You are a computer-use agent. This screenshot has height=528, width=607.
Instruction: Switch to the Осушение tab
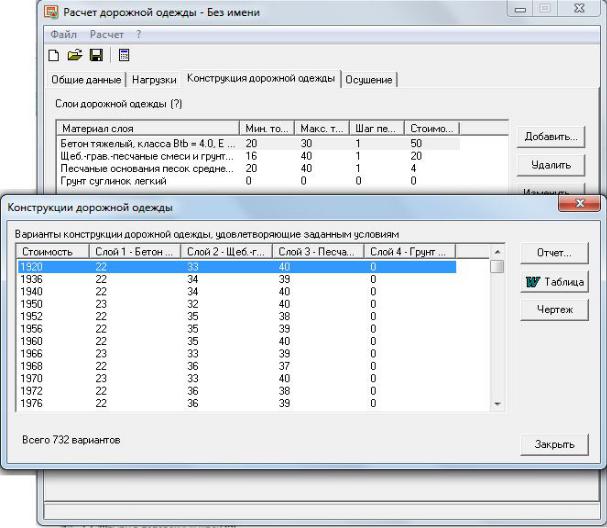[369, 80]
